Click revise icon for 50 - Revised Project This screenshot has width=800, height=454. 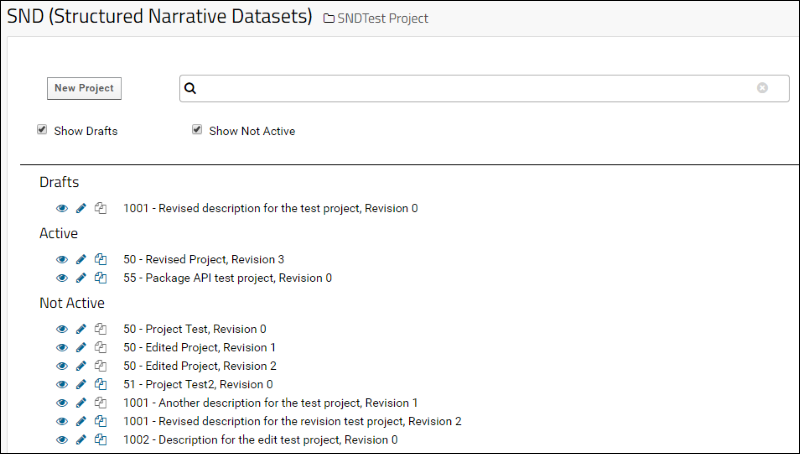(x=101, y=259)
